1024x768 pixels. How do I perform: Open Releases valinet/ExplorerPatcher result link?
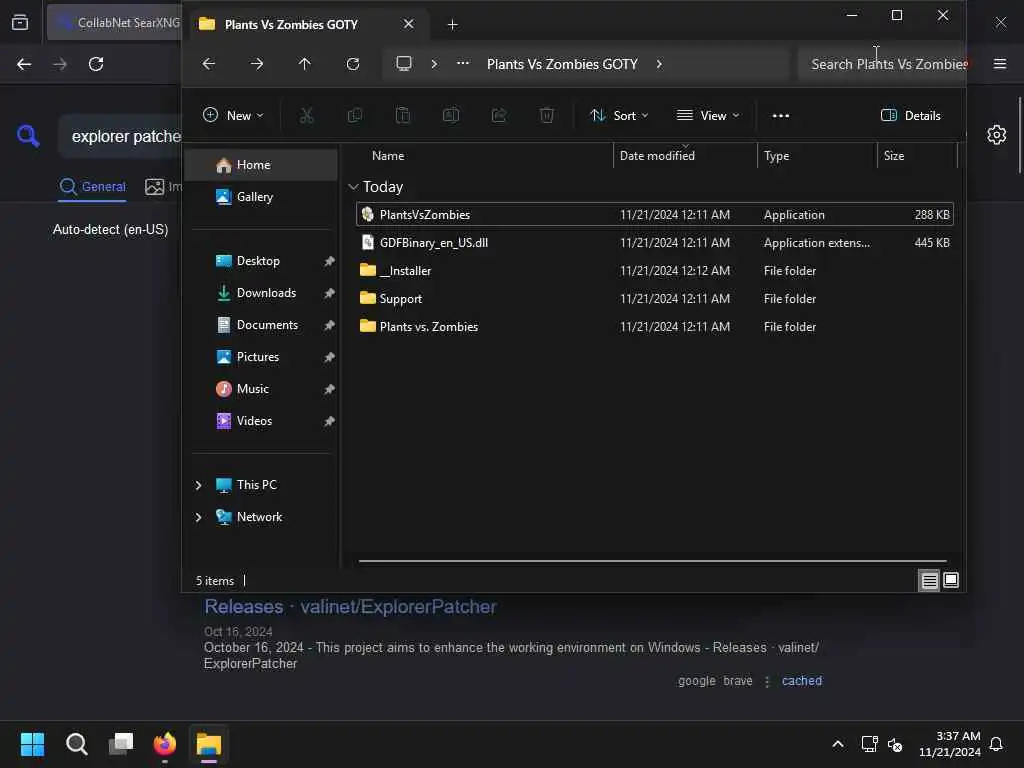click(x=350, y=607)
